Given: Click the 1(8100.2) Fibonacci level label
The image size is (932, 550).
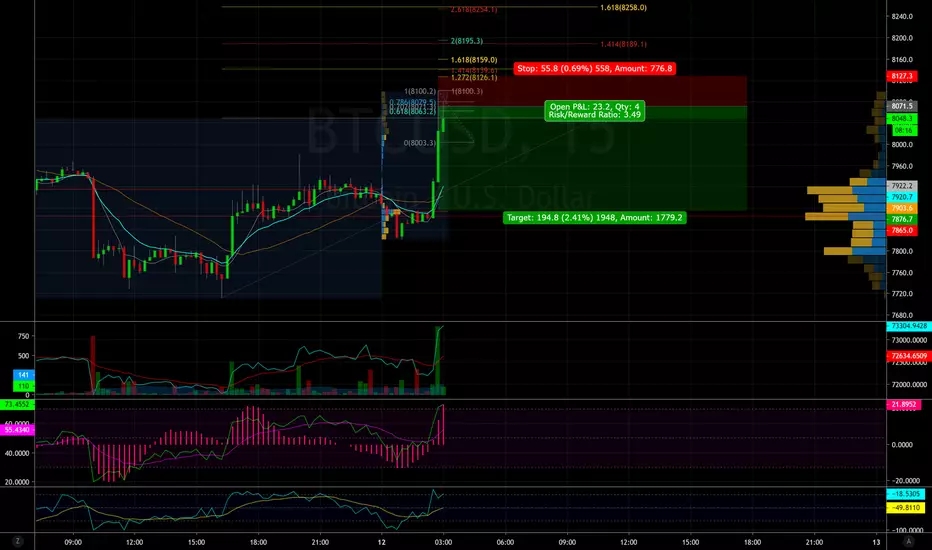Looking at the screenshot, I should coord(420,92).
